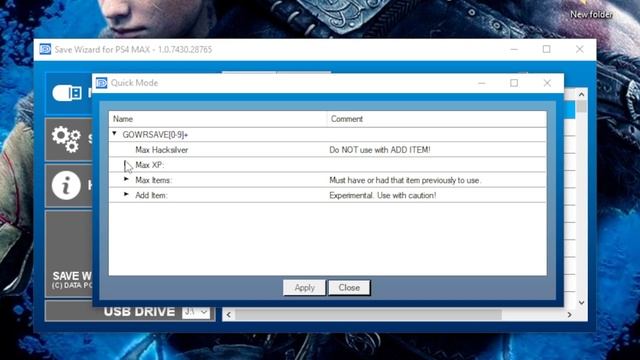This screenshot has width=640, height=360.
Task: Close the Quick Mode dialog with X
Action: (x=547, y=83)
